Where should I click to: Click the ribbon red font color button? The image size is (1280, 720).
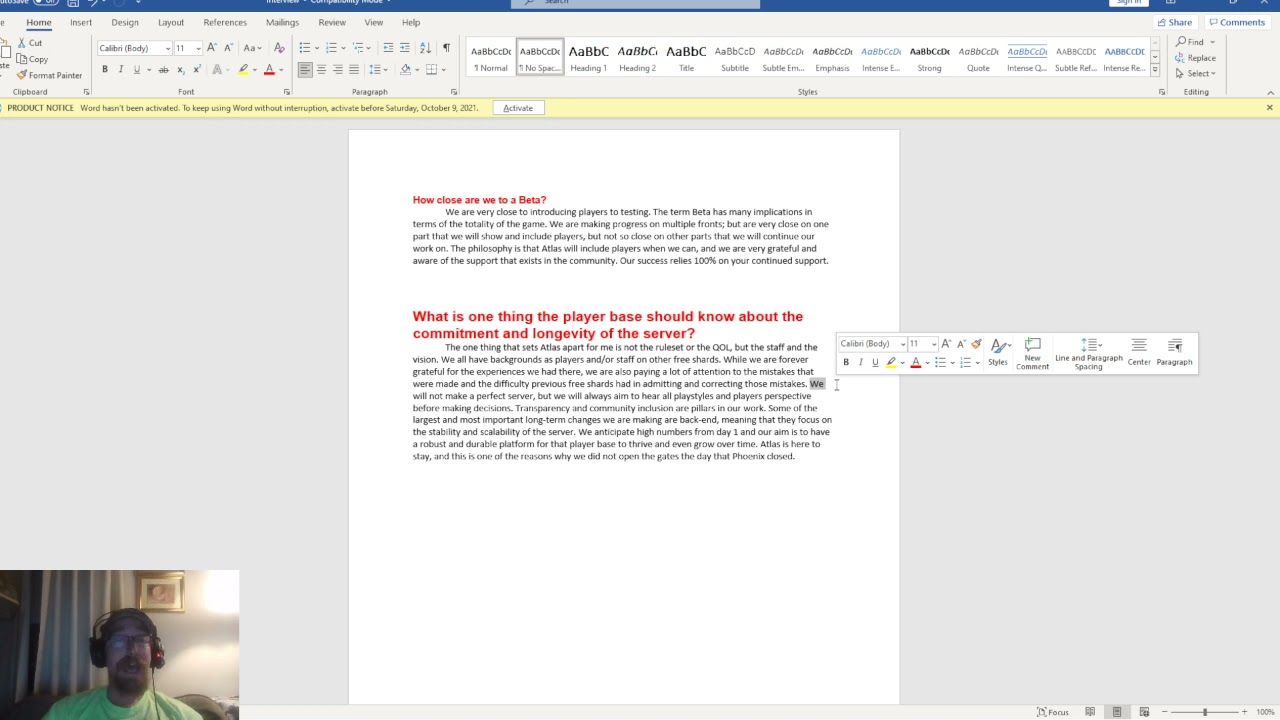click(268, 69)
